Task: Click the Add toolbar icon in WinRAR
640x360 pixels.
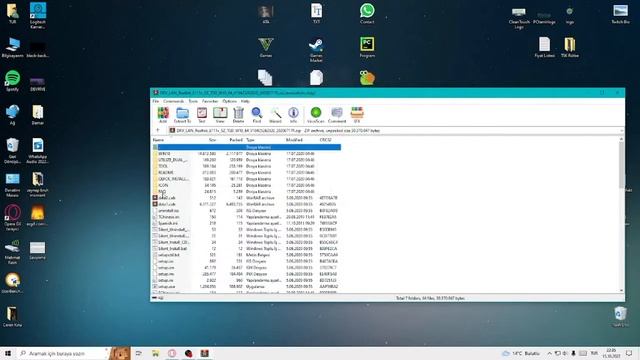Action: click(163, 114)
